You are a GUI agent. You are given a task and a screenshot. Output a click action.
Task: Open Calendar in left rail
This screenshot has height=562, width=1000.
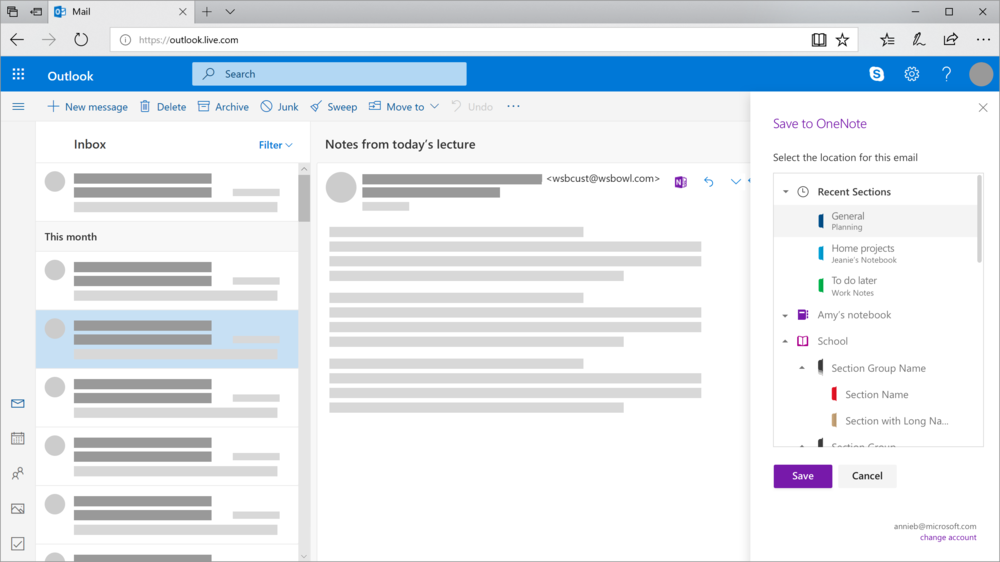pos(18,438)
